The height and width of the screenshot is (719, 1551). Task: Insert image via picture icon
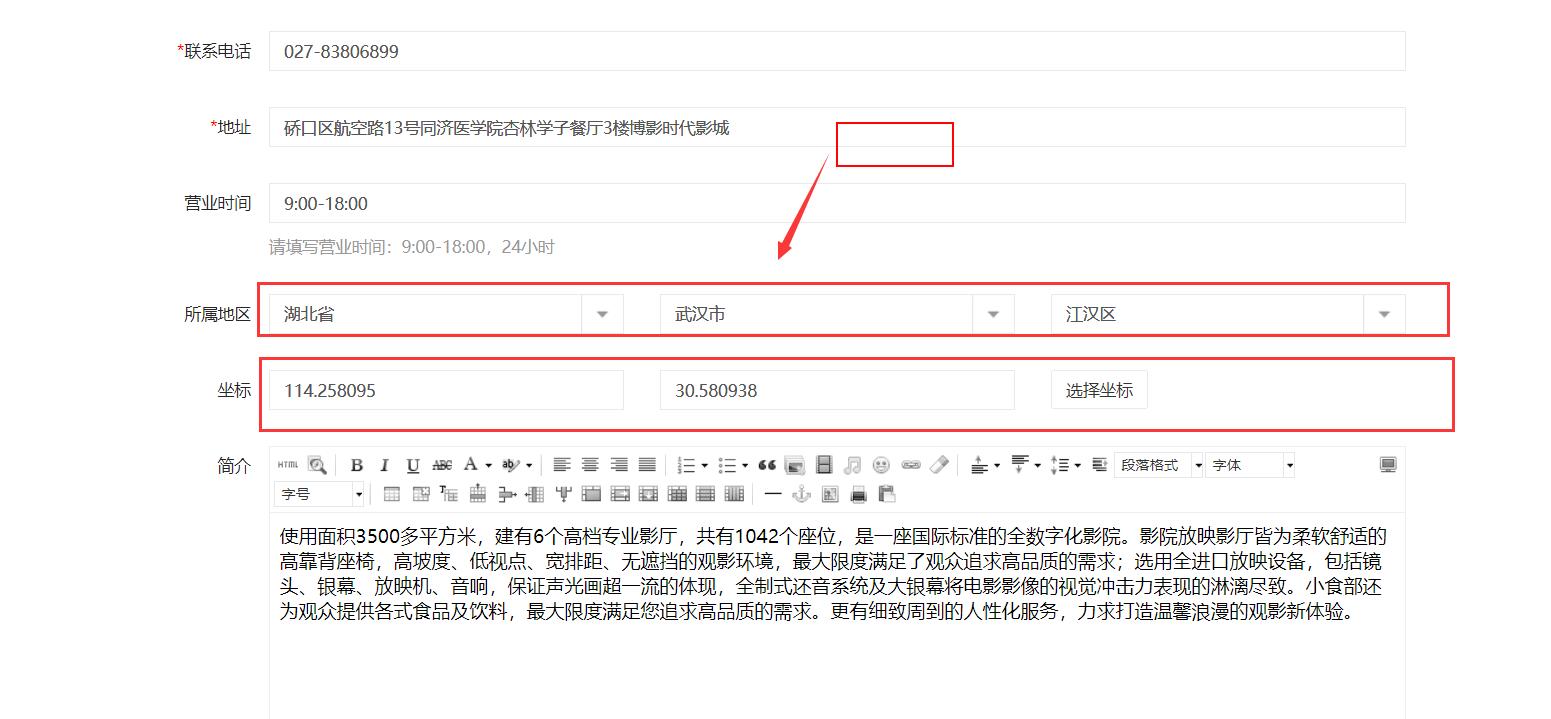tap(795, 465)
